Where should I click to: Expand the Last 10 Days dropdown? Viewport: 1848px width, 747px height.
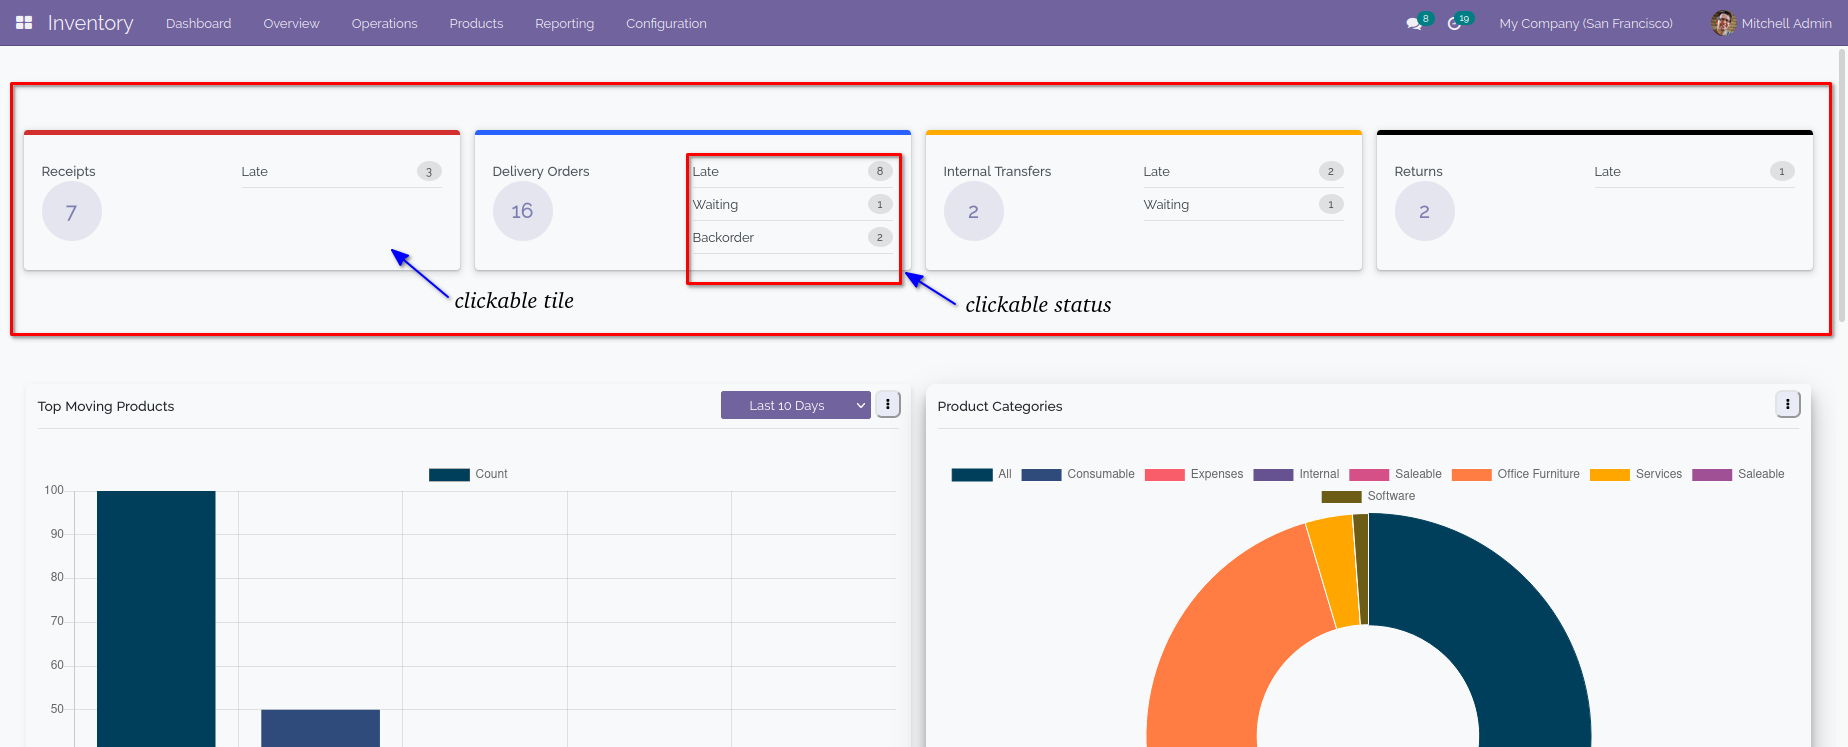796,405
